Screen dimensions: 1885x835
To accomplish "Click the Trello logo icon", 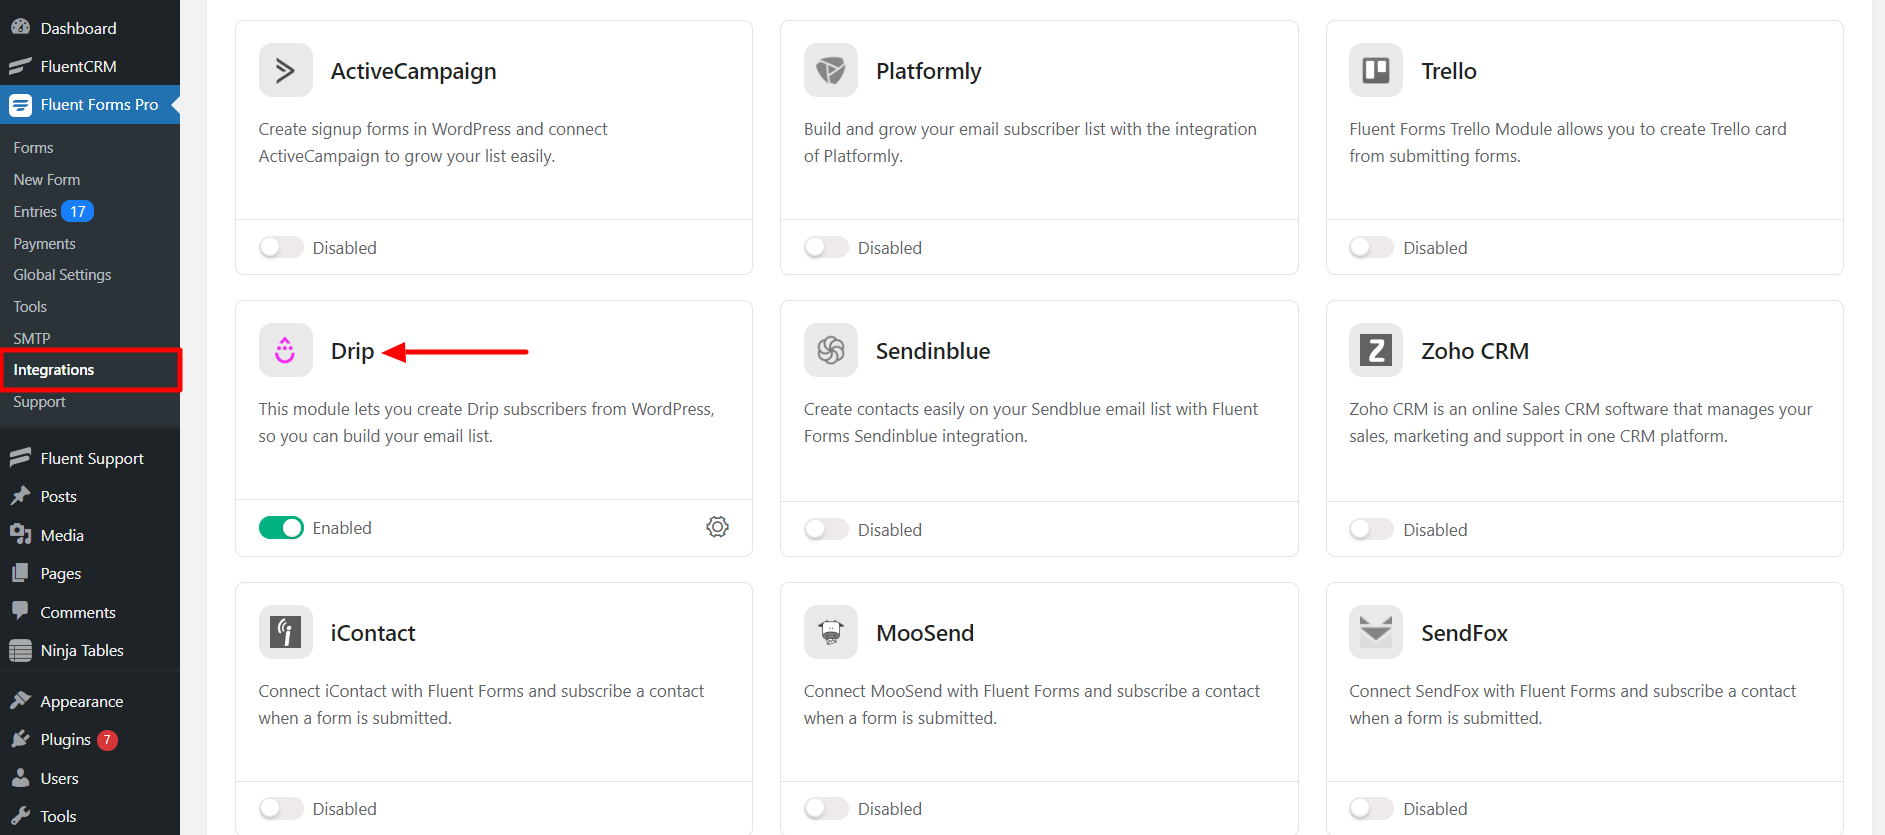I will [x=1375, y=70].
